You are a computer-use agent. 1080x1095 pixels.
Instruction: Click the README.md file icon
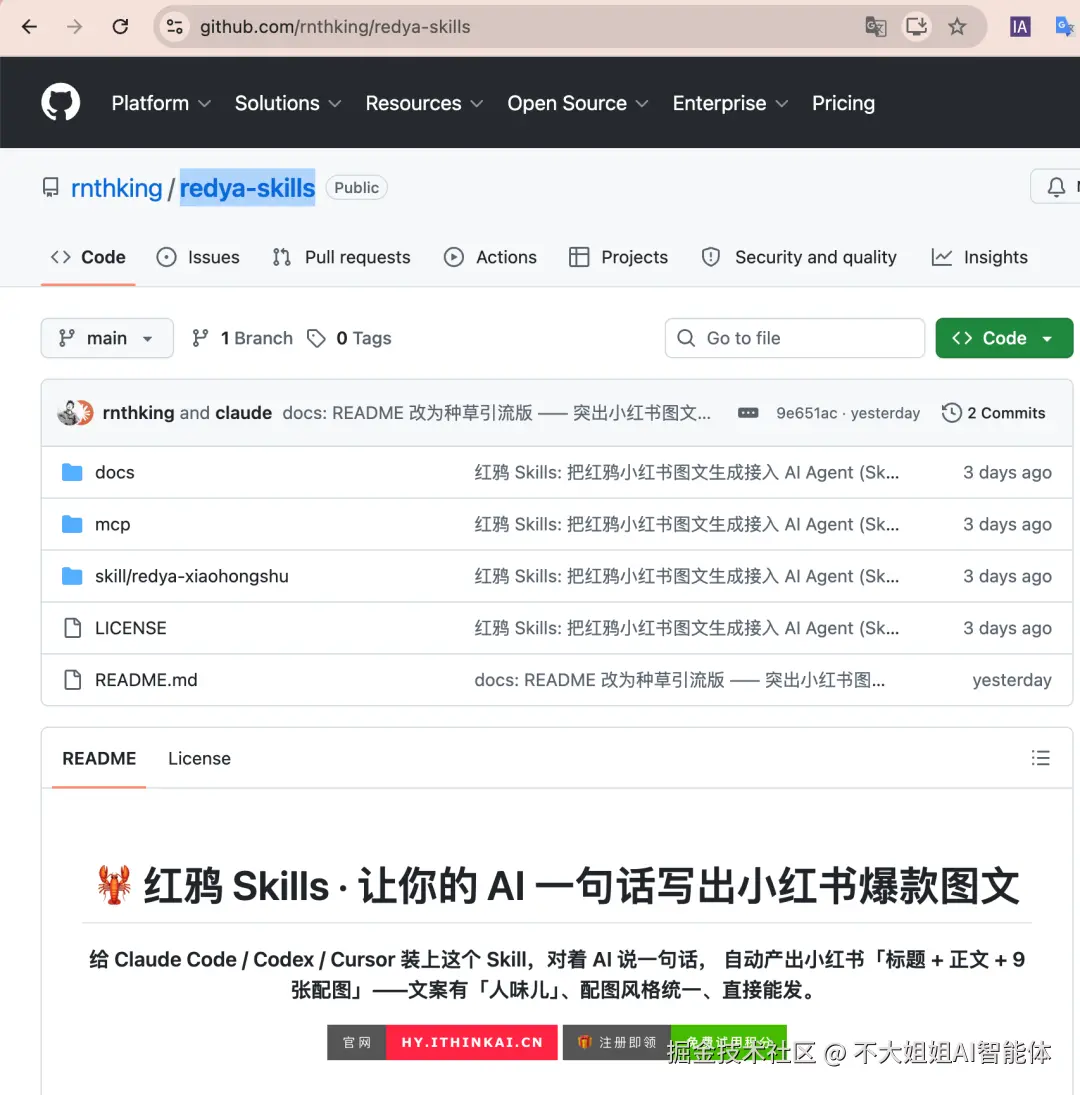pyautogui.click(x=73, y=679)
